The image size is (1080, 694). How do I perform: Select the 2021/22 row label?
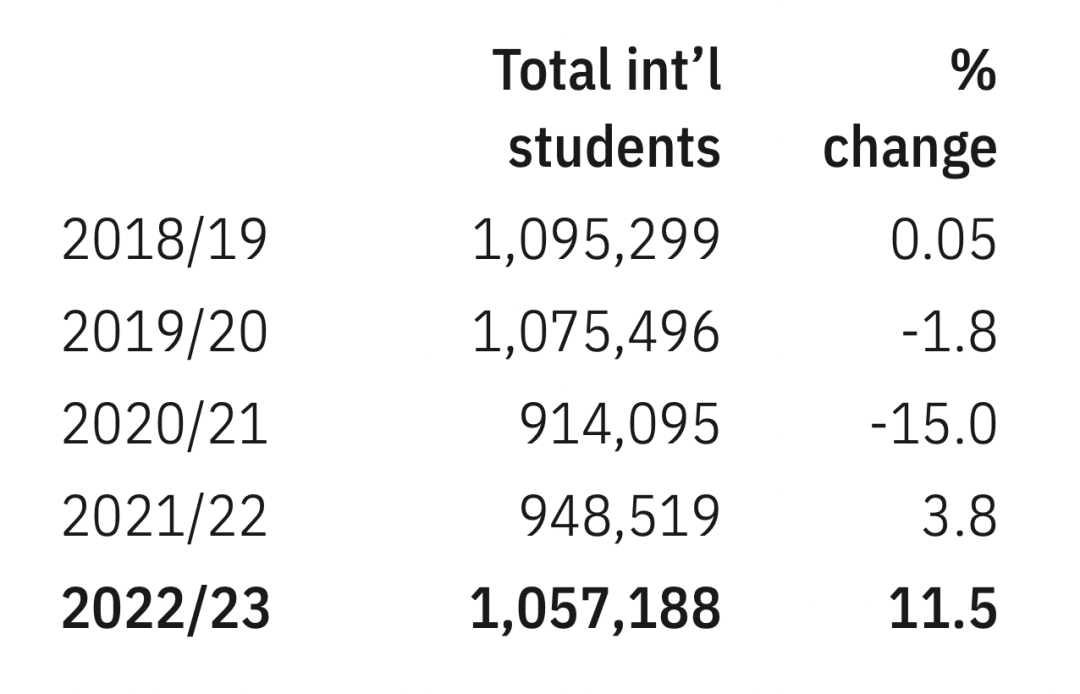coord(164,516)
